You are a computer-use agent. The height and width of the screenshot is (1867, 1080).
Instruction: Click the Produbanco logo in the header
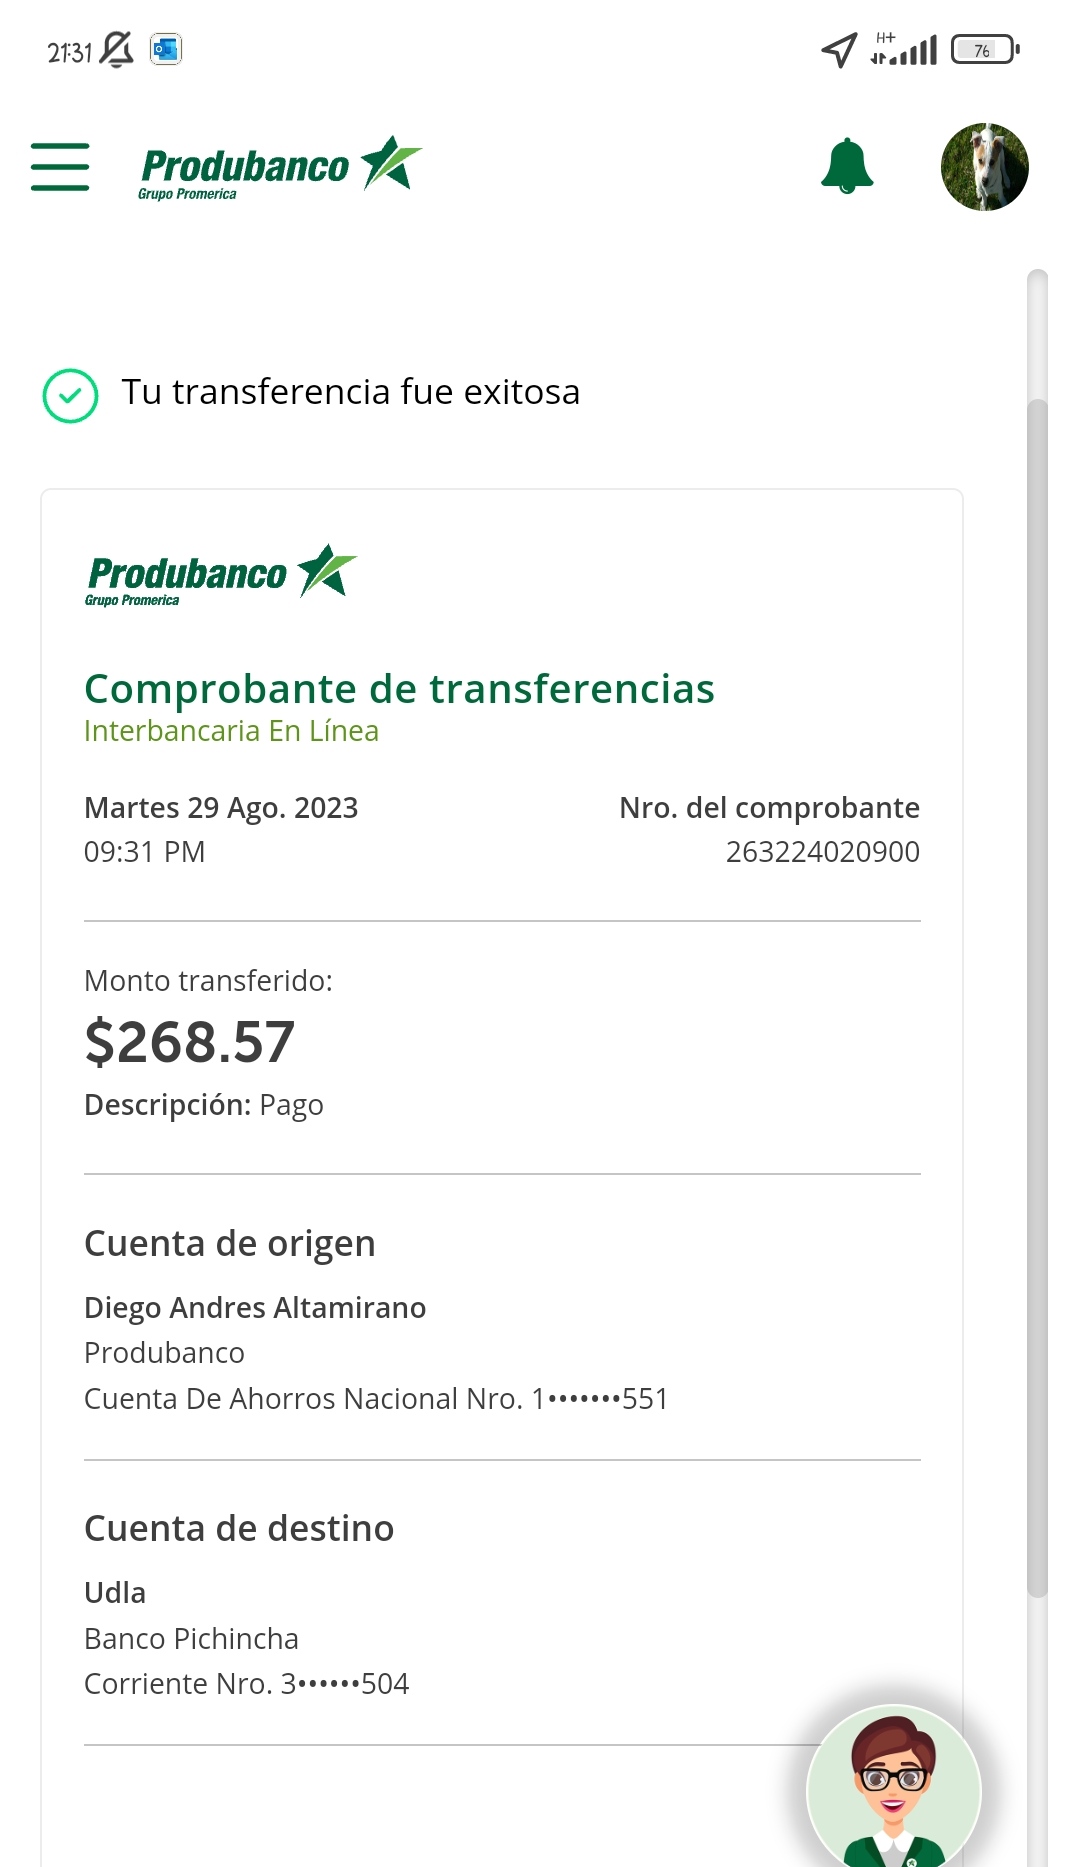pos(280,168)
